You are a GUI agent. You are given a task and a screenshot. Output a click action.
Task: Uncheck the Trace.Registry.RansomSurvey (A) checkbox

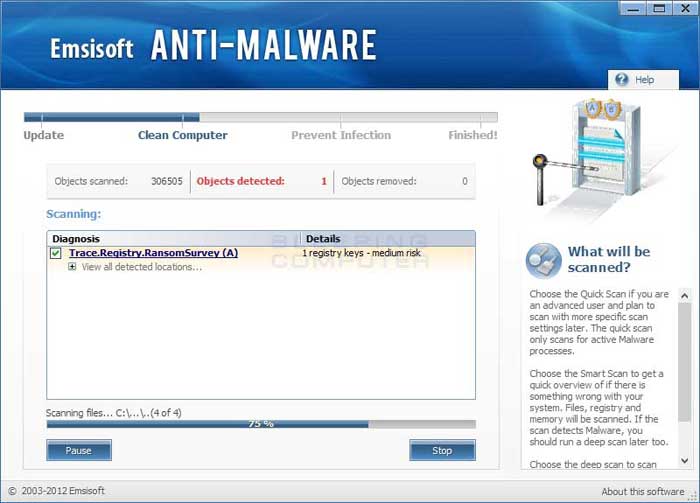pyautogui.click(x=56, y=253)
